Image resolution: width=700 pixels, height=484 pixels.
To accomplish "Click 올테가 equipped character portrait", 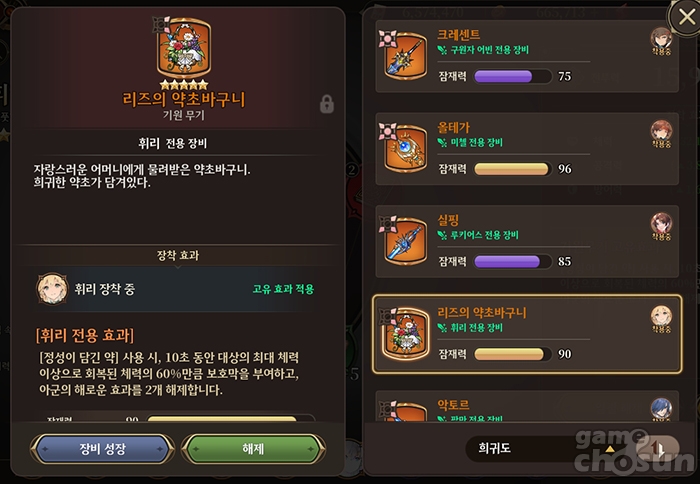I will [661, 131].
